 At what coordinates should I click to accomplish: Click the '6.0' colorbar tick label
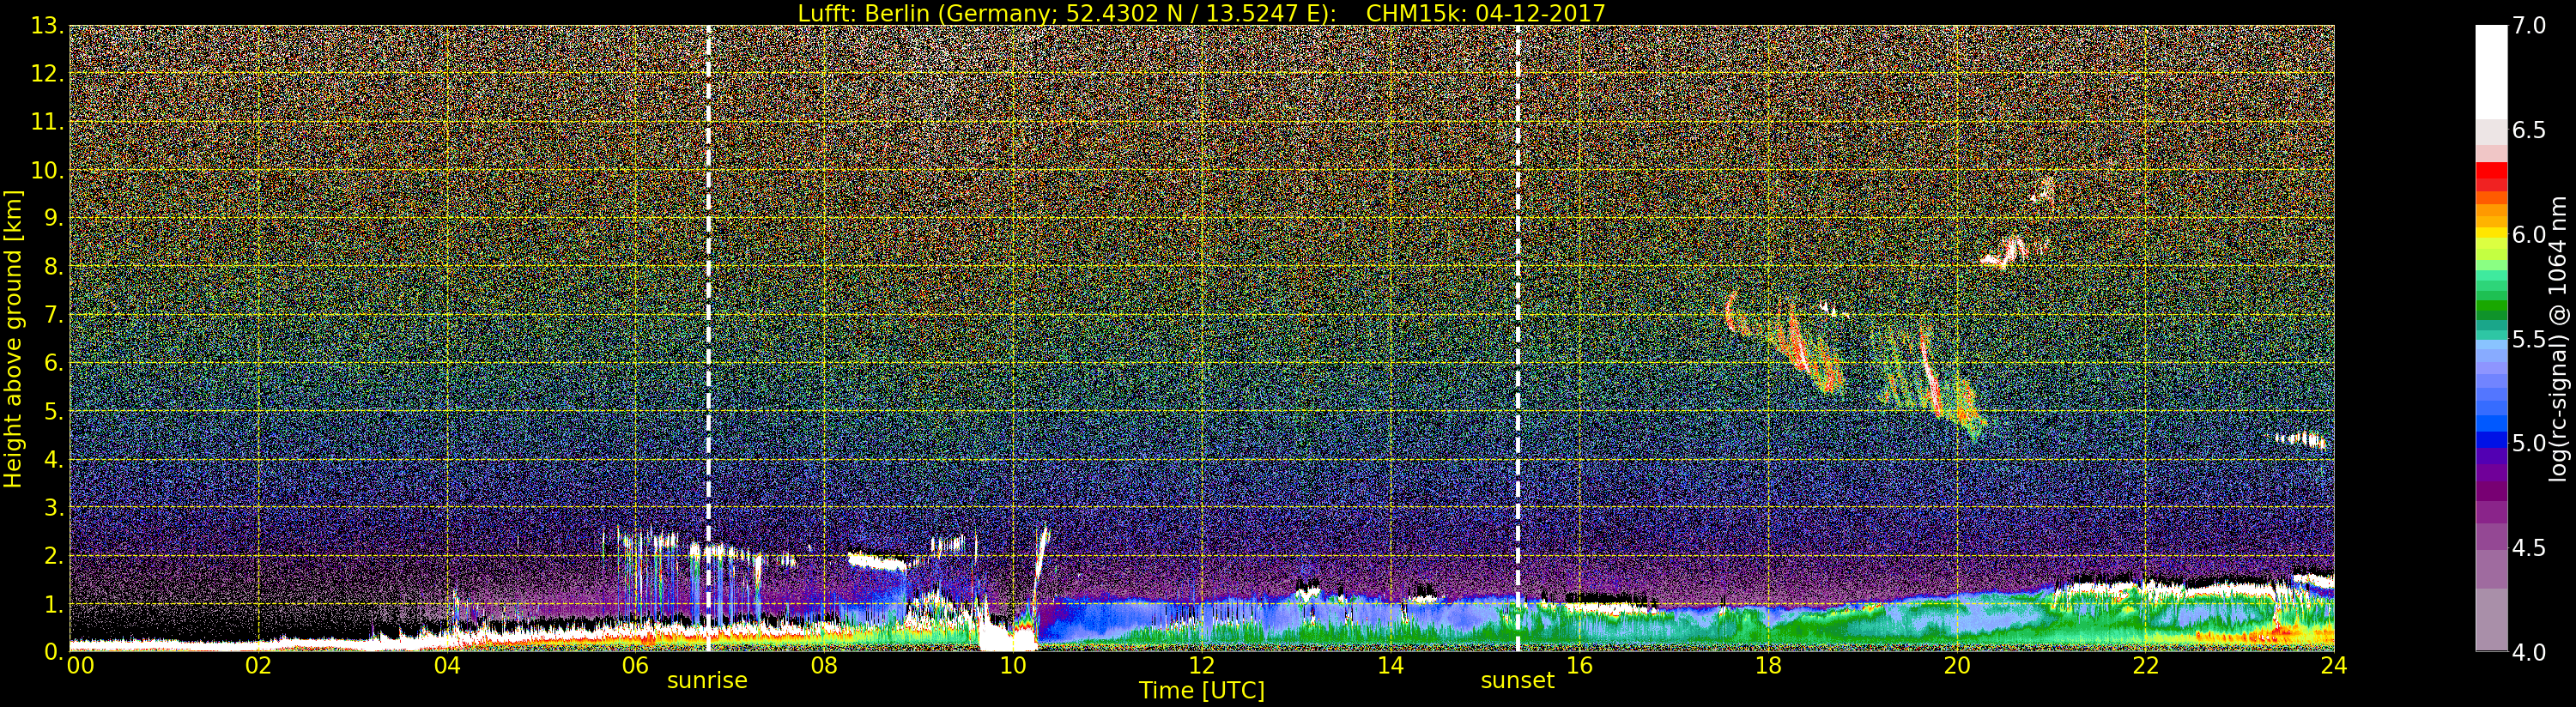pos(2528,235)
